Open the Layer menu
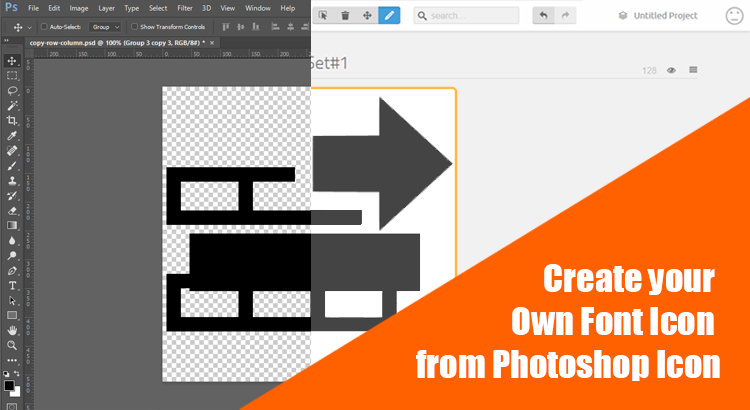750x410 pixels. [x=107, y=8]
